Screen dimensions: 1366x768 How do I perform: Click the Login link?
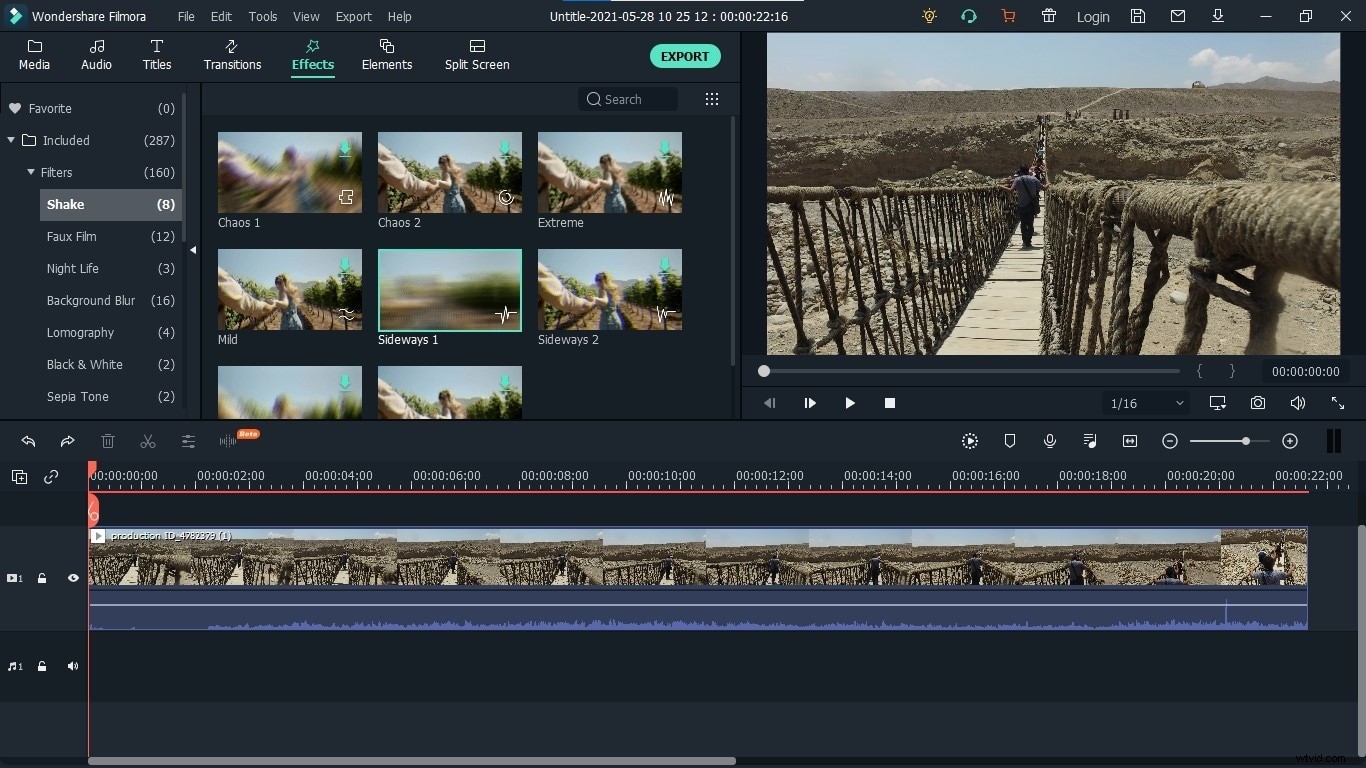pyautogui.click(x=1092, y=16)
